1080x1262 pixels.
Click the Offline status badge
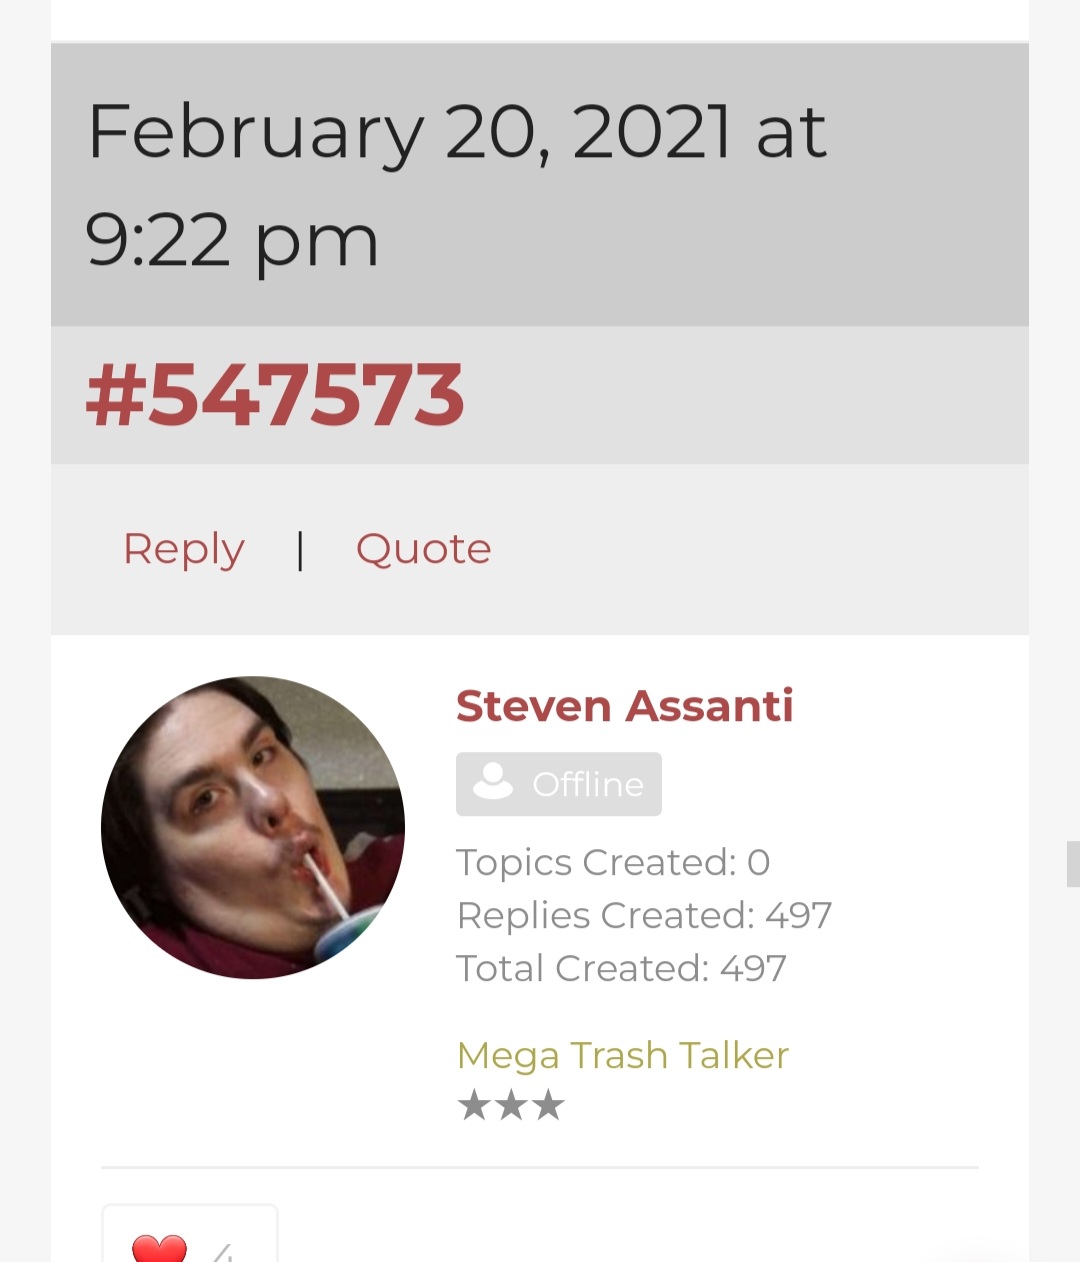(x=559, y=784)
